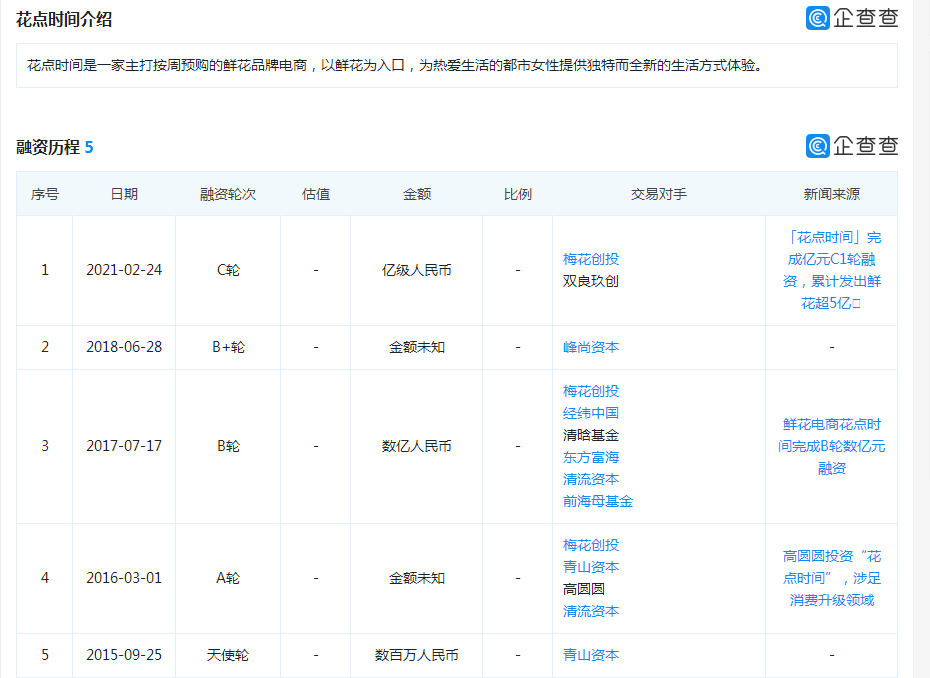
Task: Open news link 鲜花电商花点时间完成B轮数亿元融资
Action: [832, 446]
